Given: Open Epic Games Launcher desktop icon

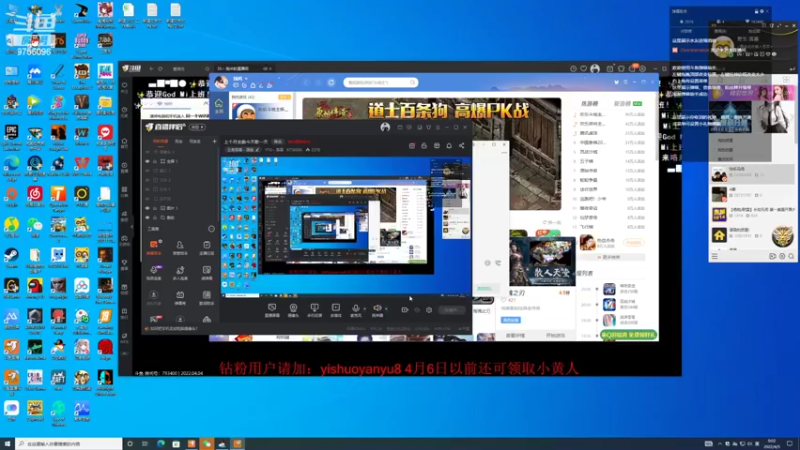Looking at the screenshot, I should pos(11,137).
